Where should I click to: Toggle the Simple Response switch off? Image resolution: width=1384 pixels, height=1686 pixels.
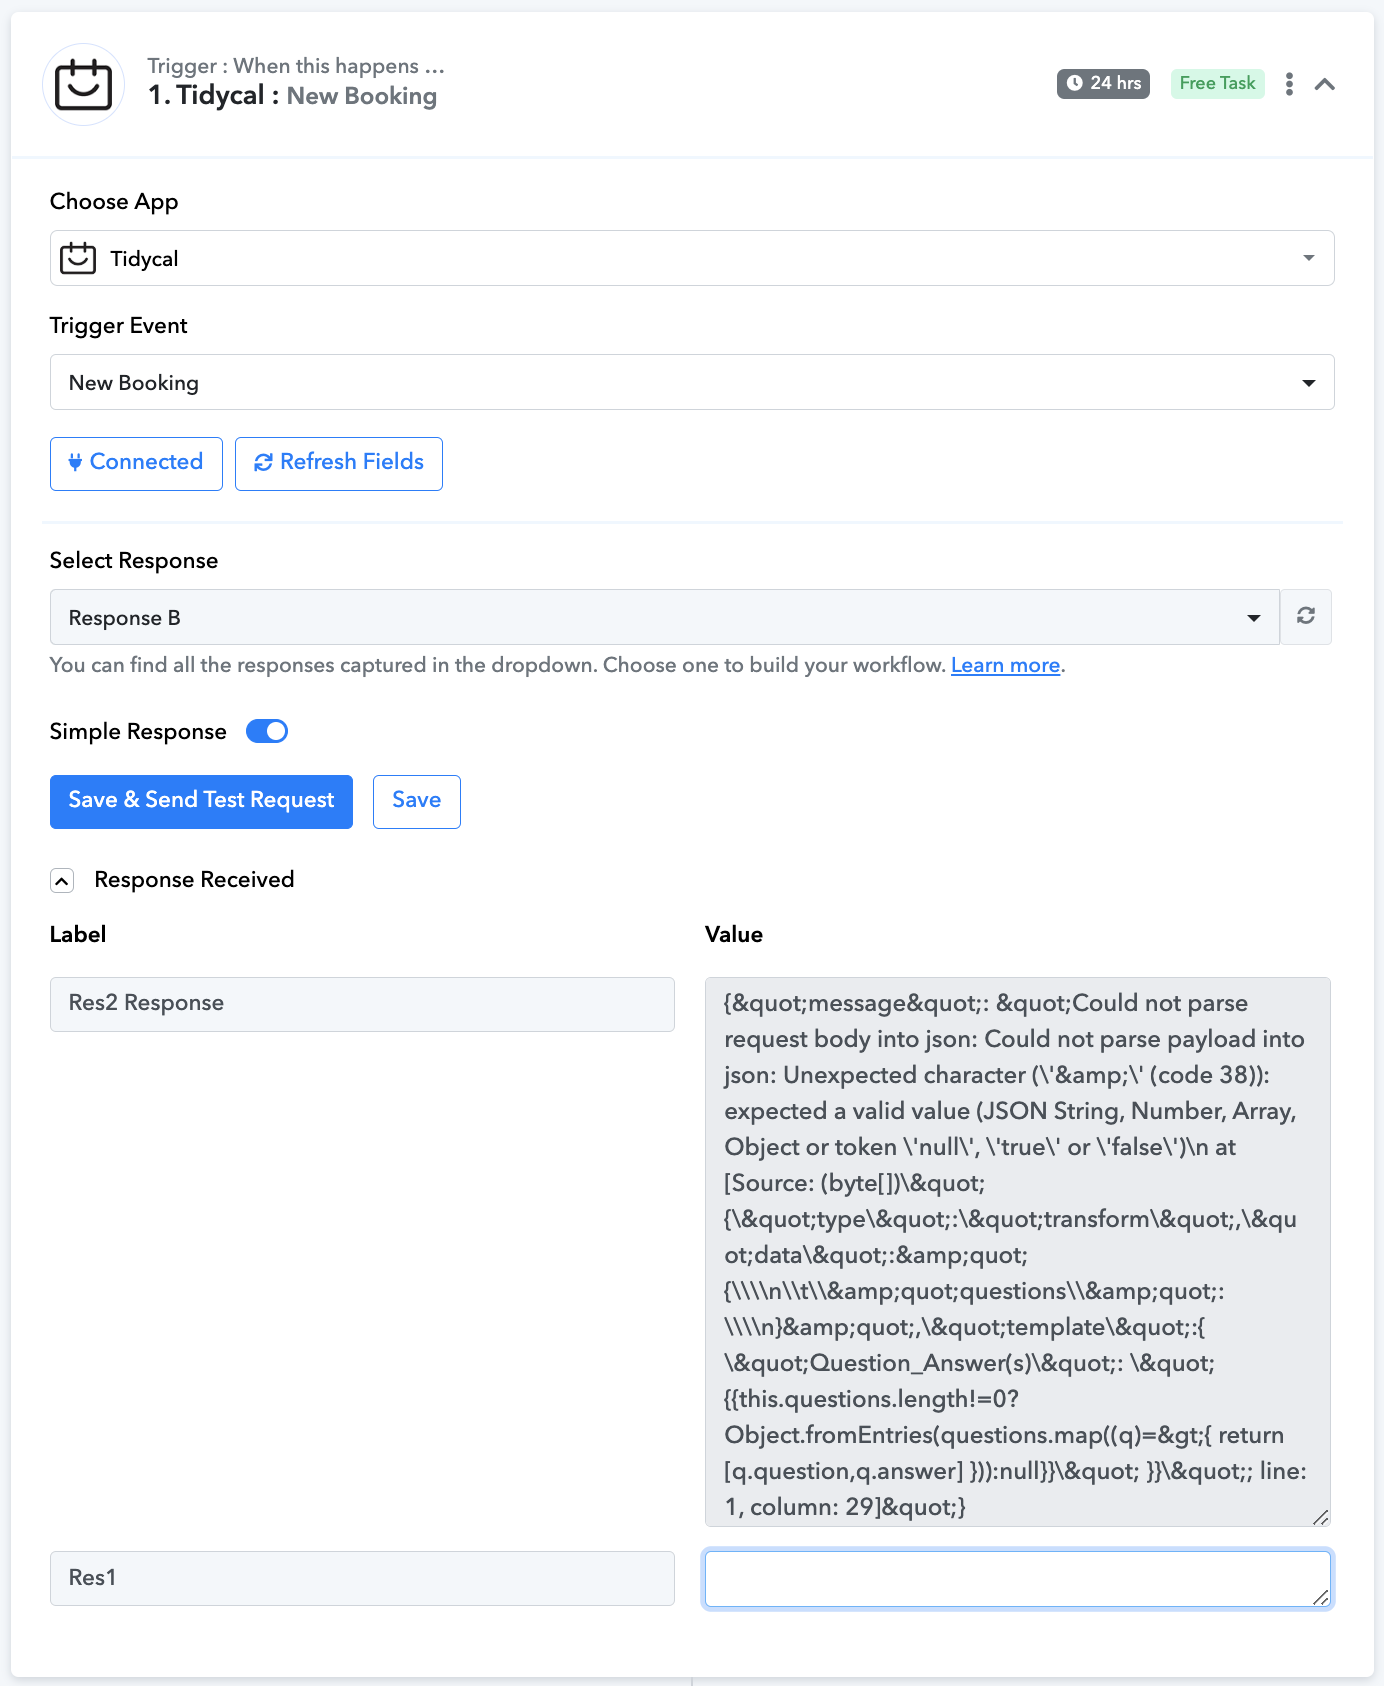[267, 732]
